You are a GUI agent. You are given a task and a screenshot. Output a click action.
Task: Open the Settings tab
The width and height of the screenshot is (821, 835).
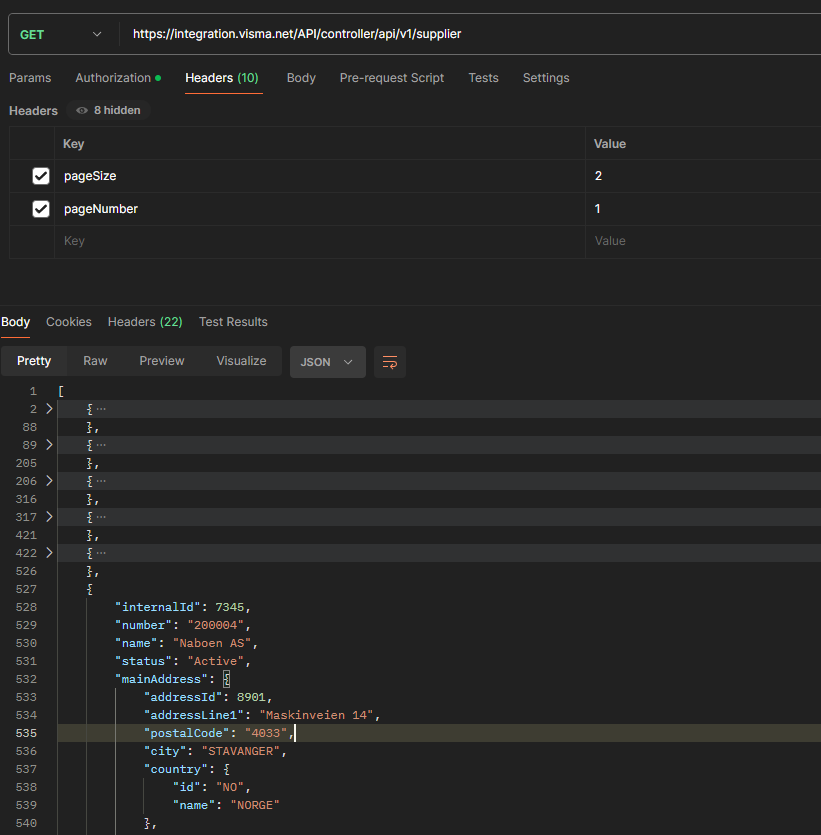pos(546,78)
